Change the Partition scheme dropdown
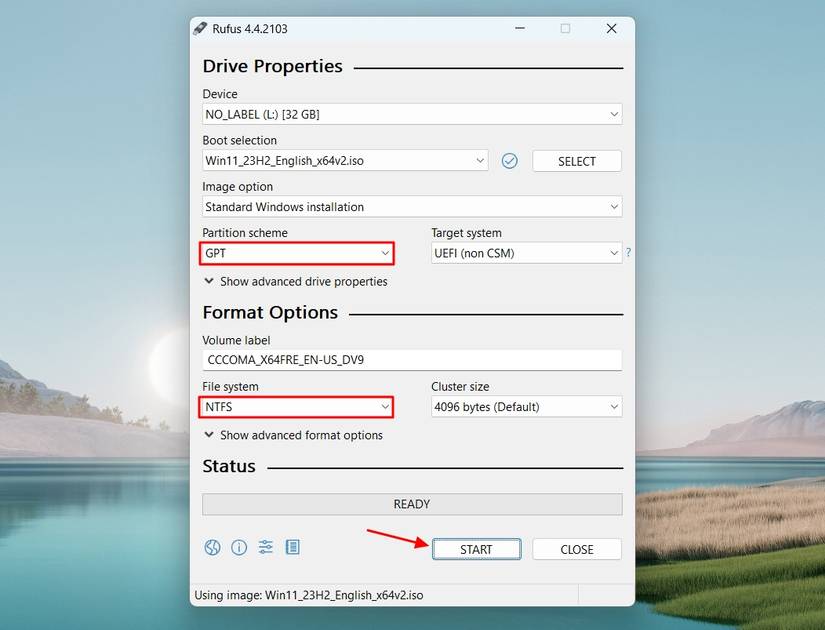The width and height of the screenshot is (825, 630). [x=296, y=253]
